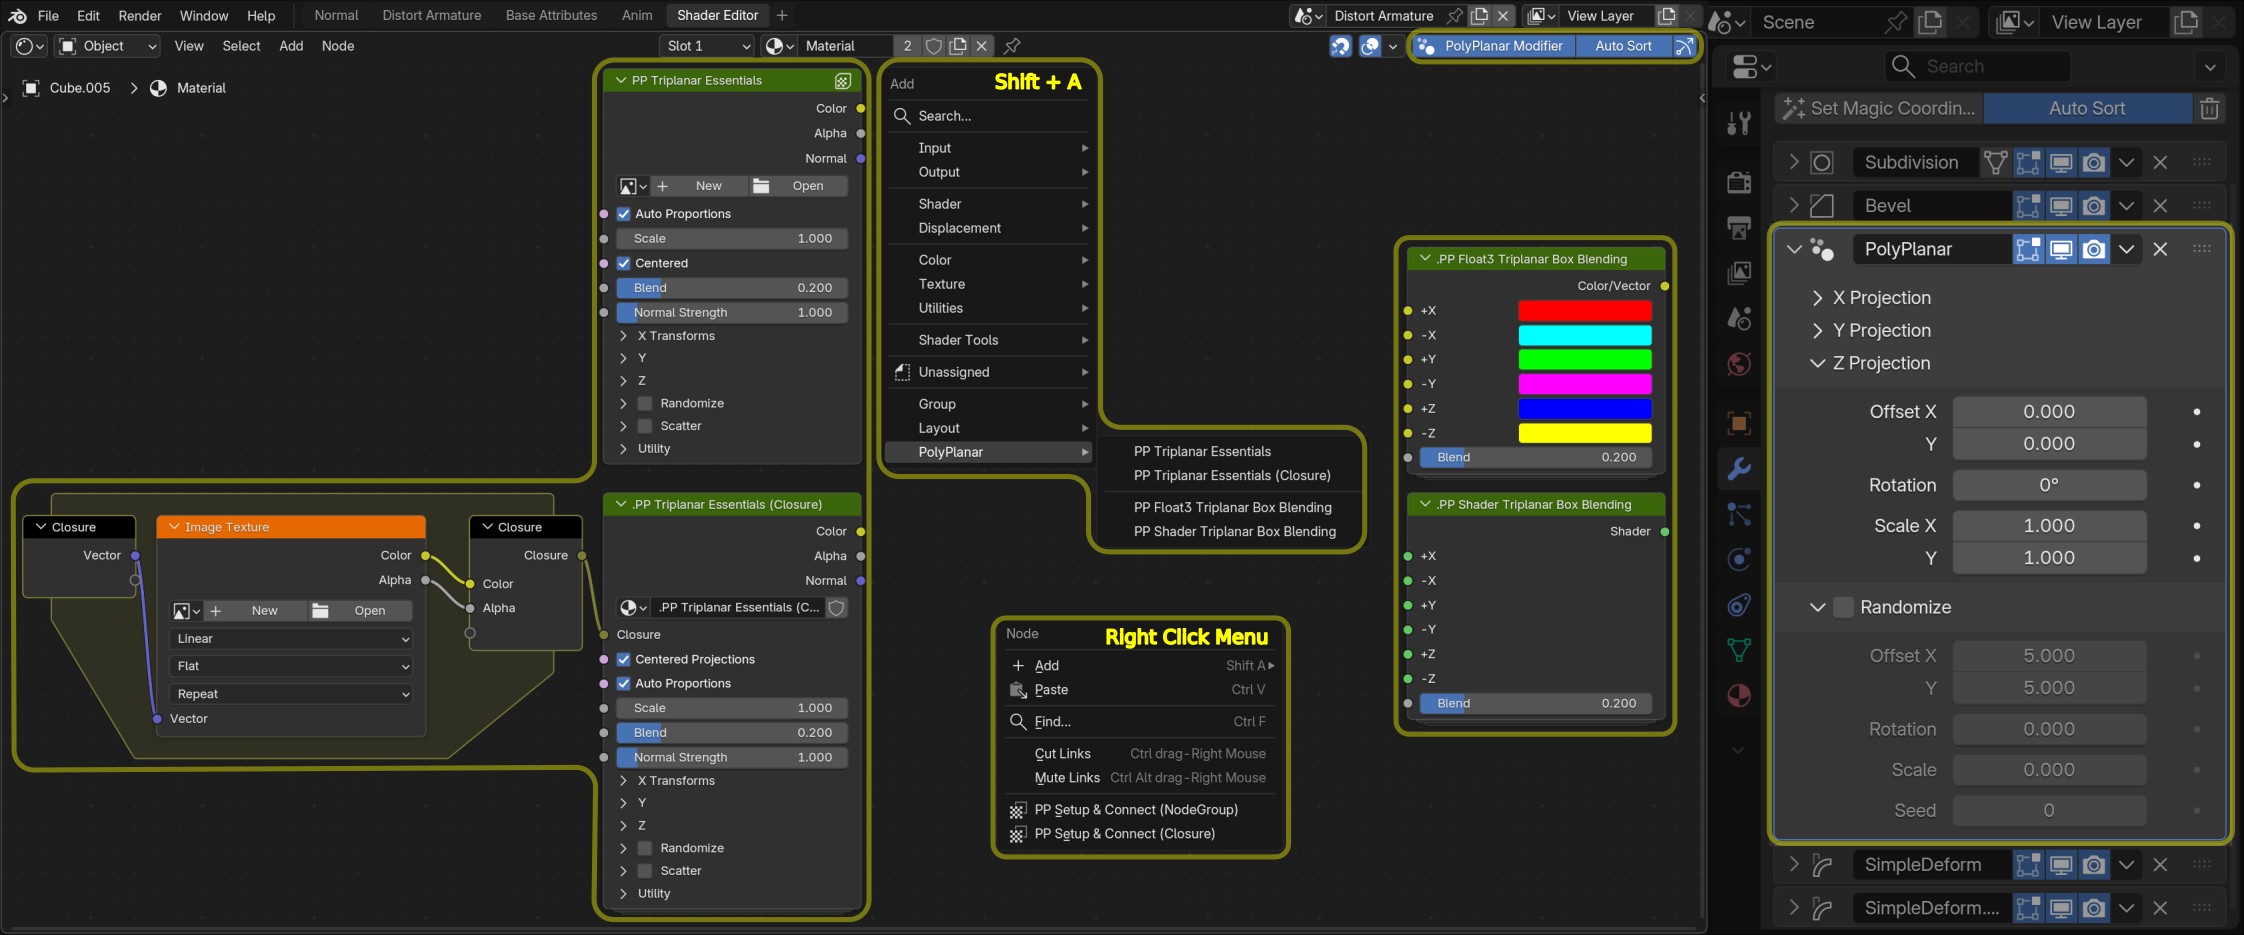Image resolution: width=2244 pixels, height=935 pixels.
Task: Toggle Bevel modifier render camera visibility
Action: click(2094, 206)
